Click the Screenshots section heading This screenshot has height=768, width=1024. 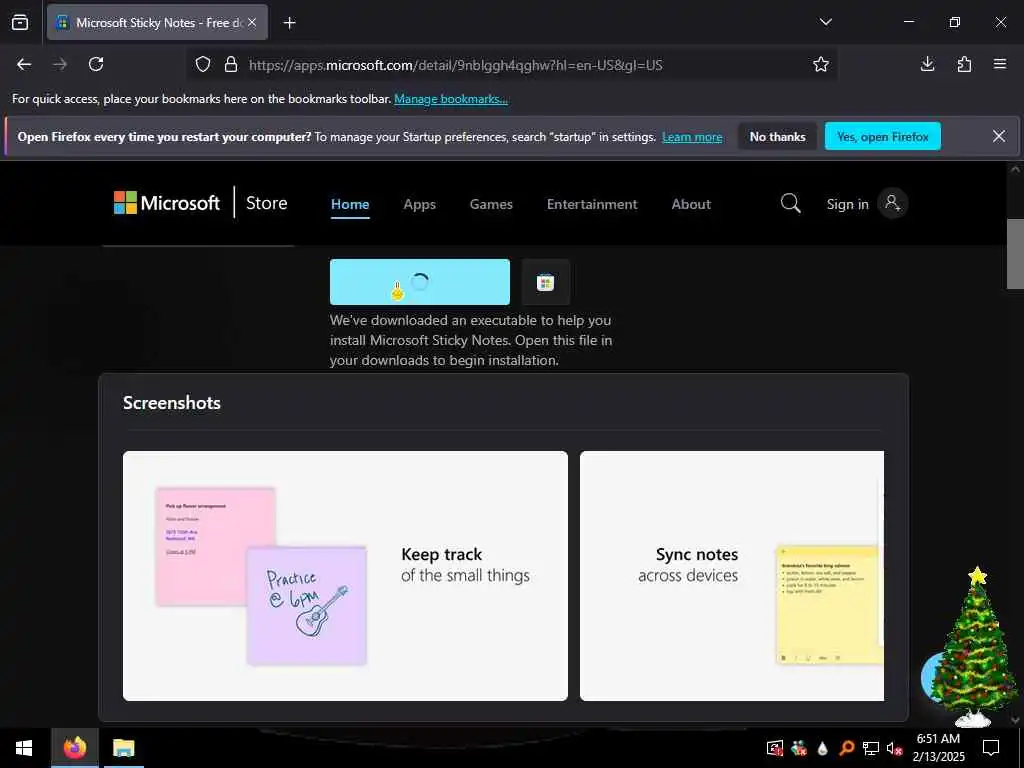pyautogui.click(x=172, y=403)
